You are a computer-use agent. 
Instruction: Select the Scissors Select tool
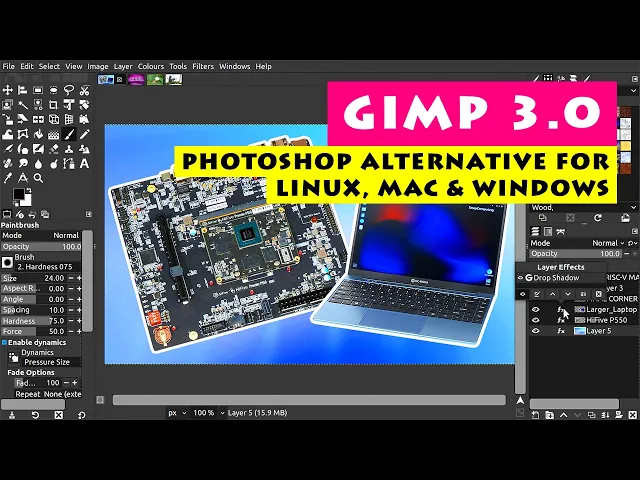pyautogui.click(x=84, y=90)
